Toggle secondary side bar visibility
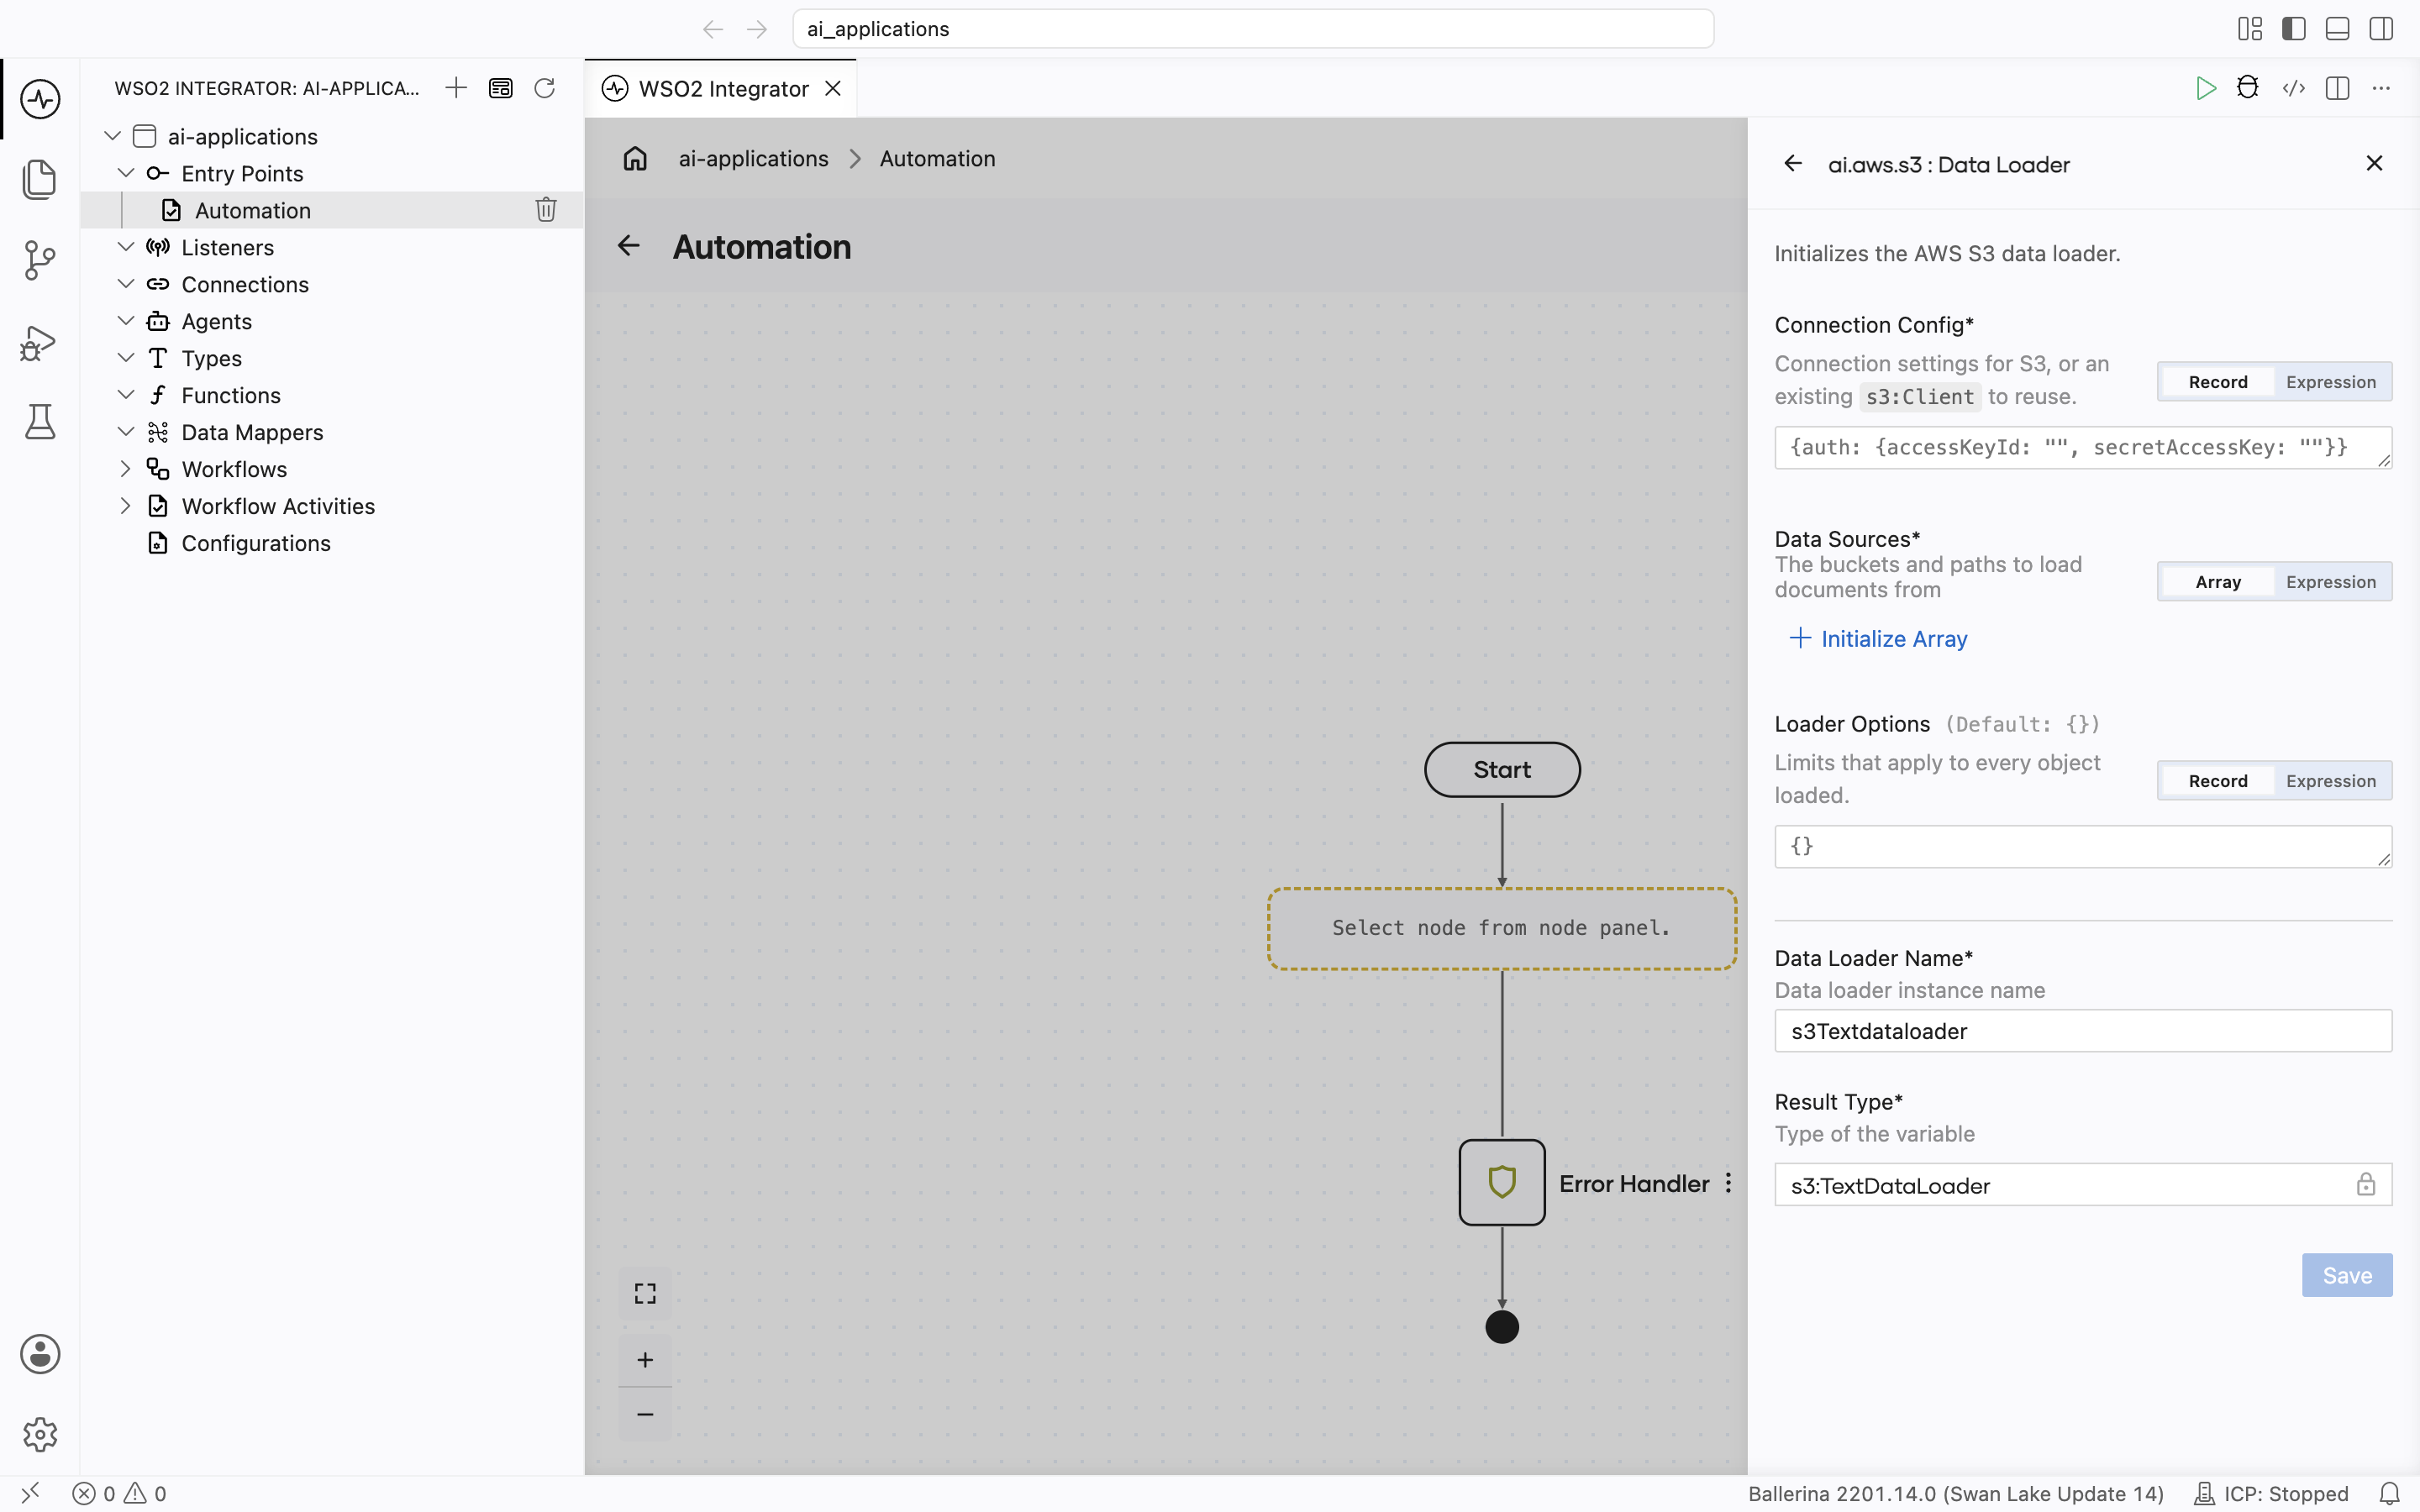This screenshot has height=1512, width=2420. coord(2382,29)
